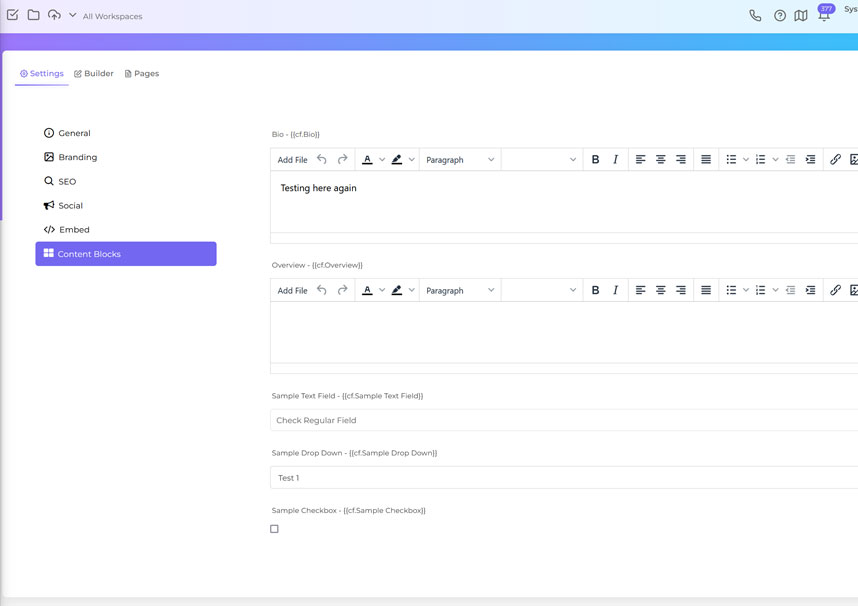Switch to the Builder tab
This screenshot has height=606, width=858.
94,74
